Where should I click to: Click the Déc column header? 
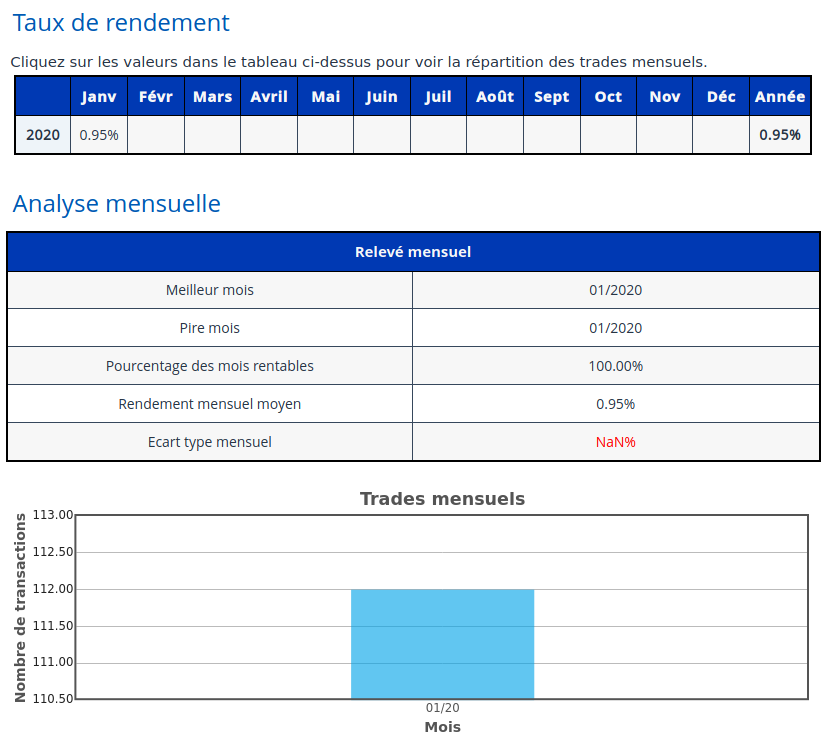pos(721,97)
